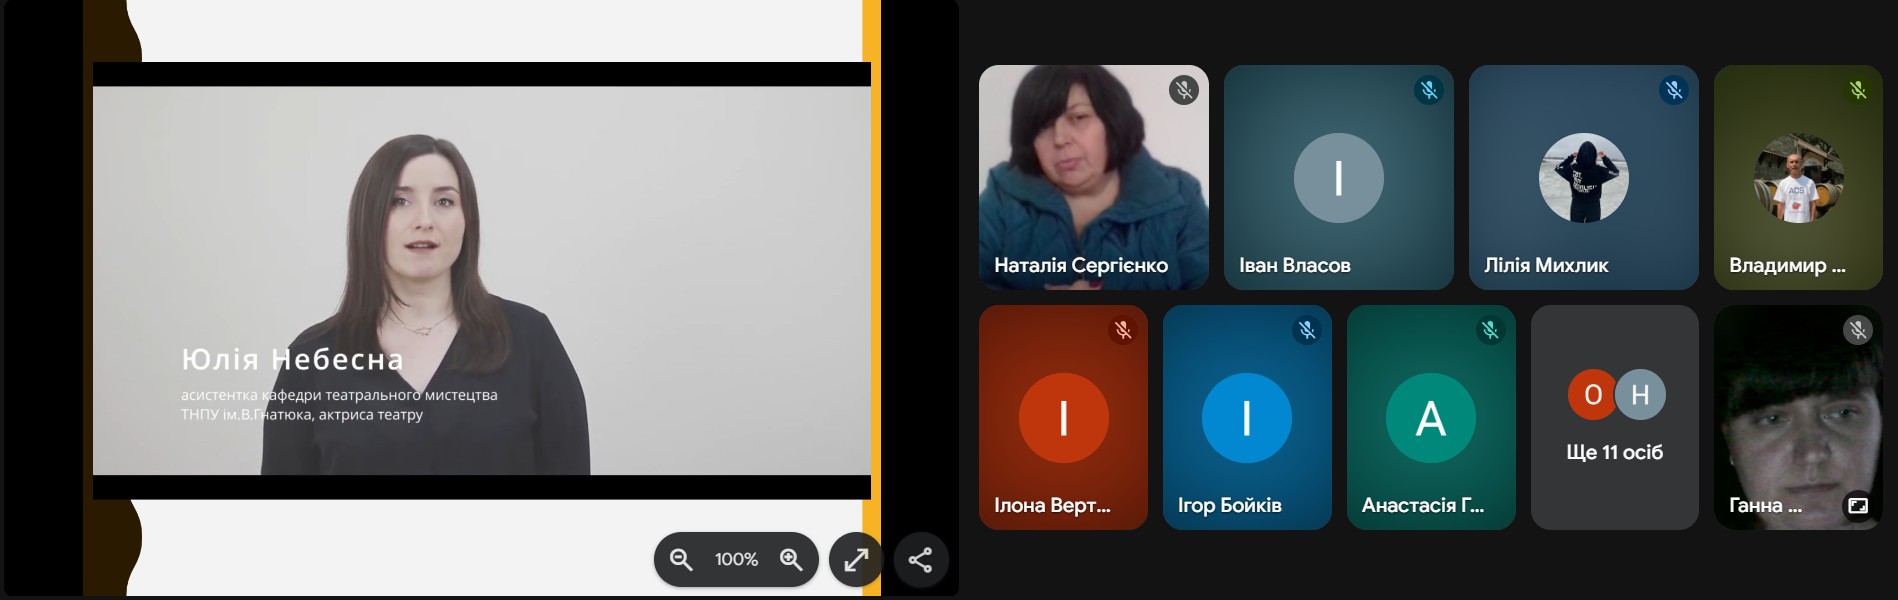The width and height of the screenshot is (1898, 600).
Task: Select Наталія Сергієнко's video tile
Action: pos(1093,178)
